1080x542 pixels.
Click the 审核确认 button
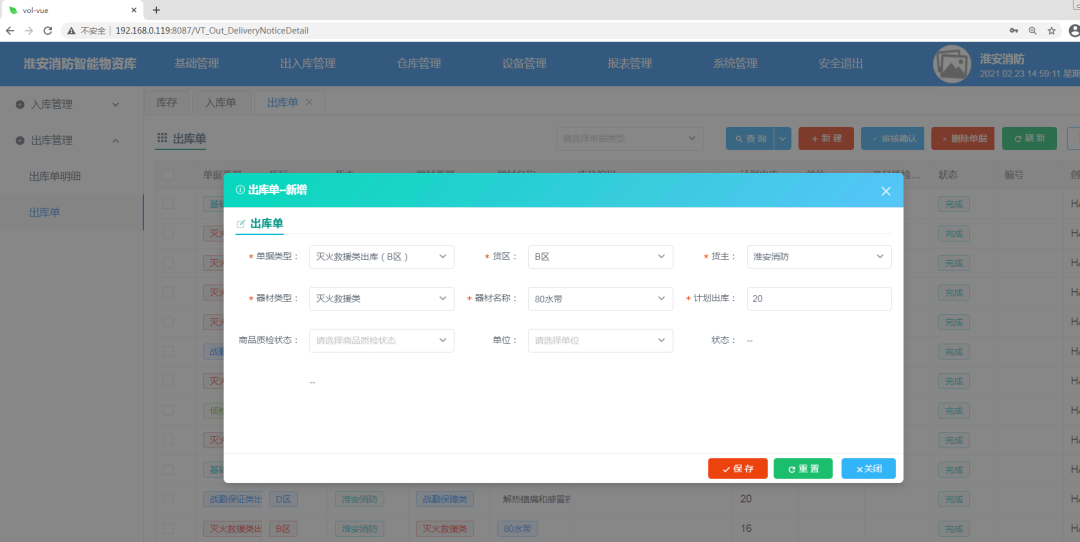tap(892, 138)
